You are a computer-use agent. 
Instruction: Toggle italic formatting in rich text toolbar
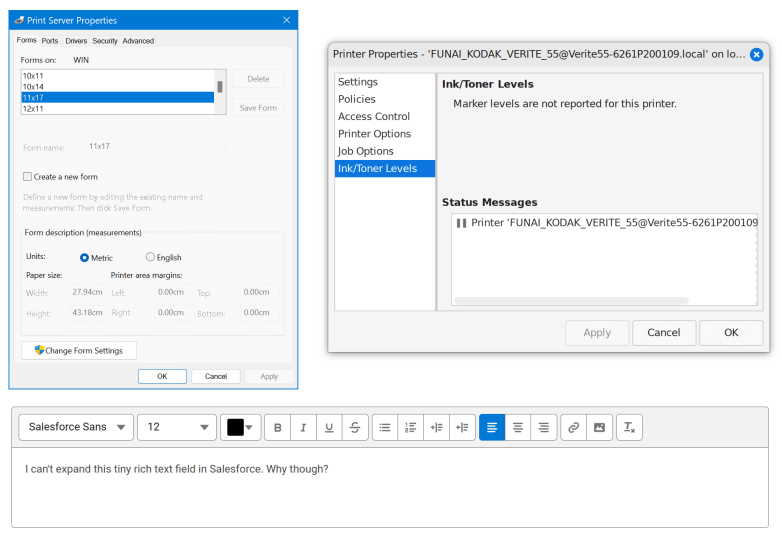pos(303,427)
